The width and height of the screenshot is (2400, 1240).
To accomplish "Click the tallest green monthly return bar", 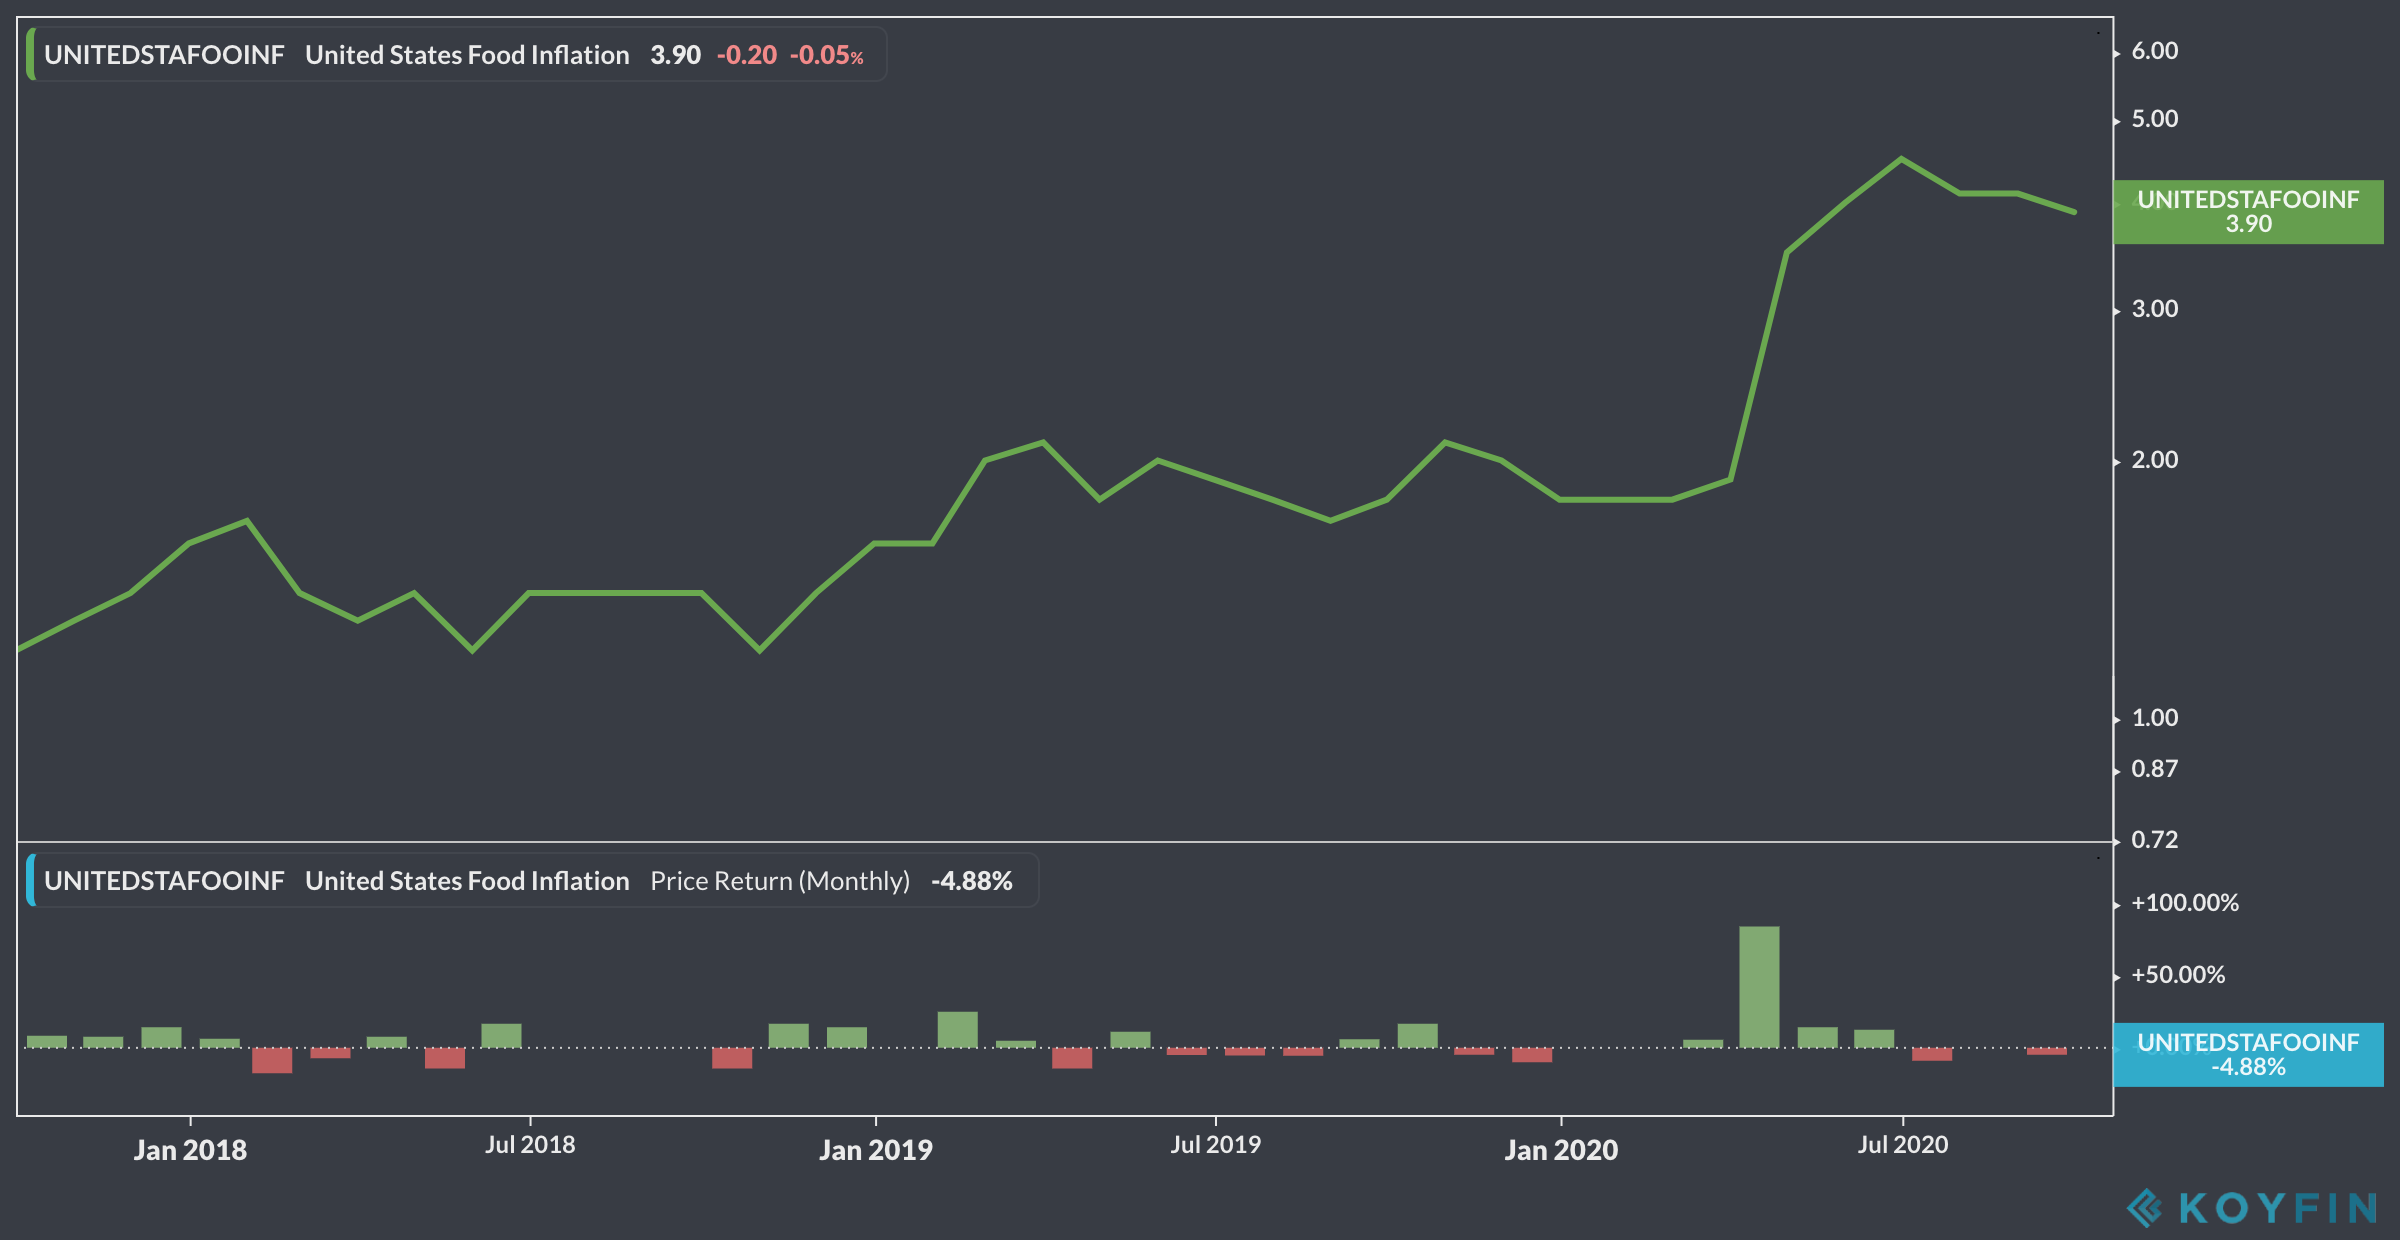I will coord(1759,986).
